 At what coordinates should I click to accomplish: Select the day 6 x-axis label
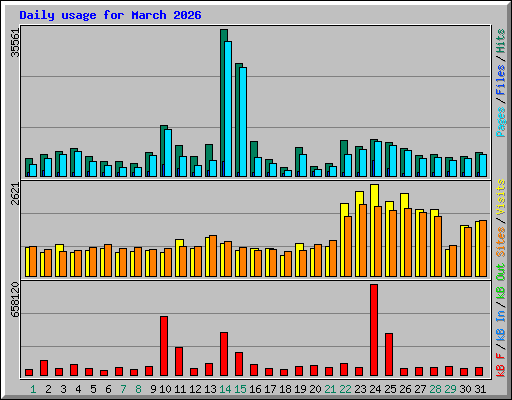[108, 389]
